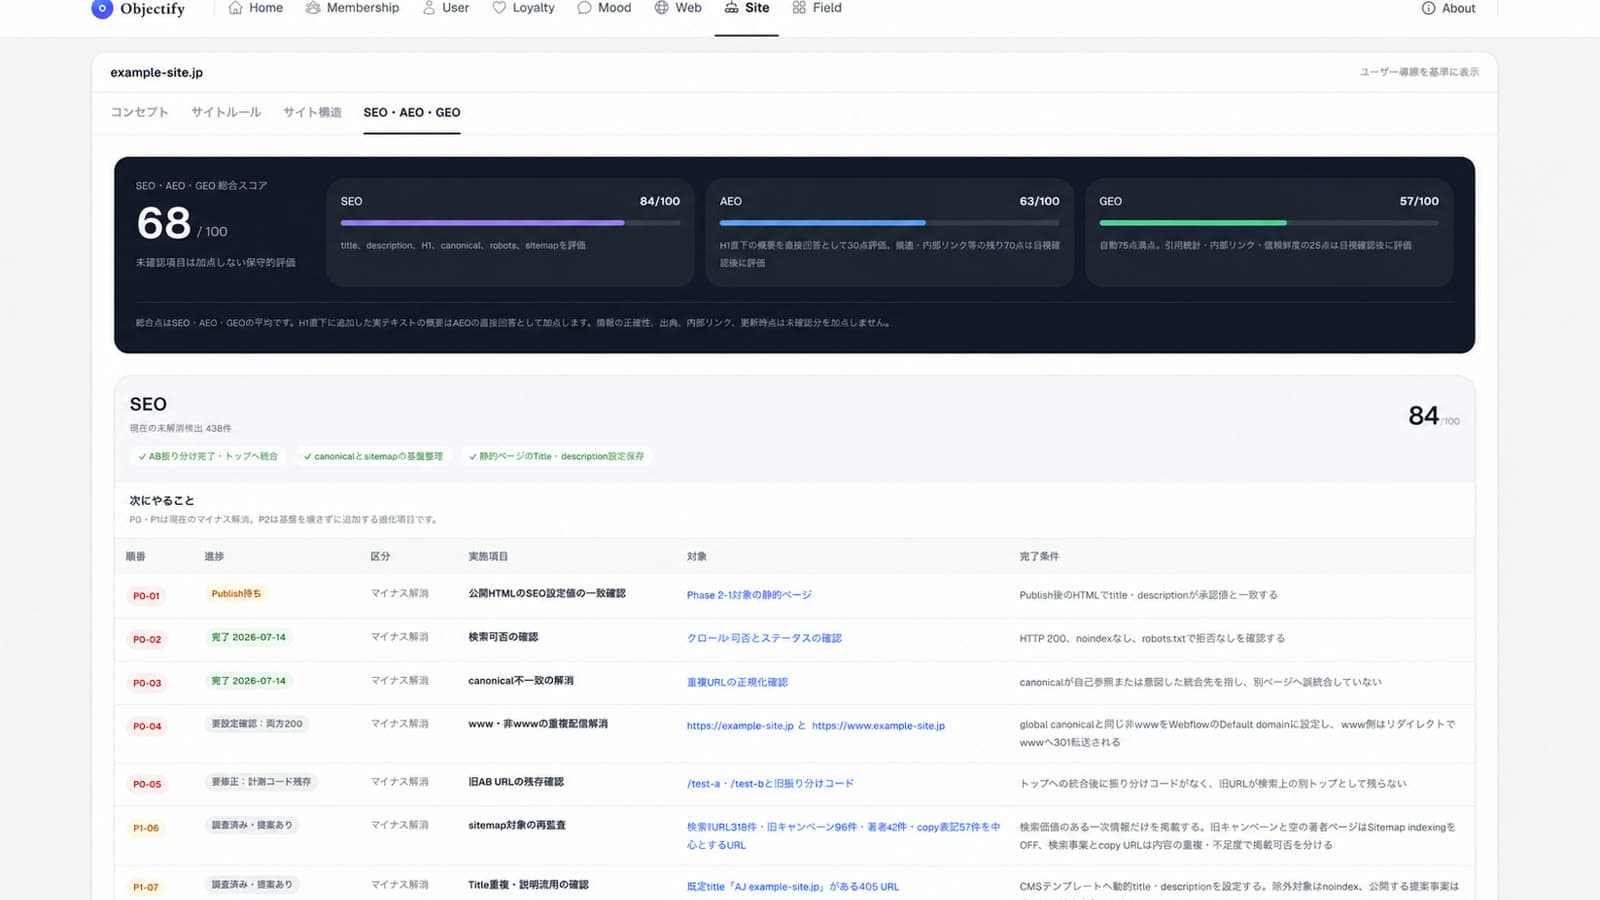Click the 要設定確認：両方200 status badge
This screenshot has height=900, width=1600.
coord(257,724)
